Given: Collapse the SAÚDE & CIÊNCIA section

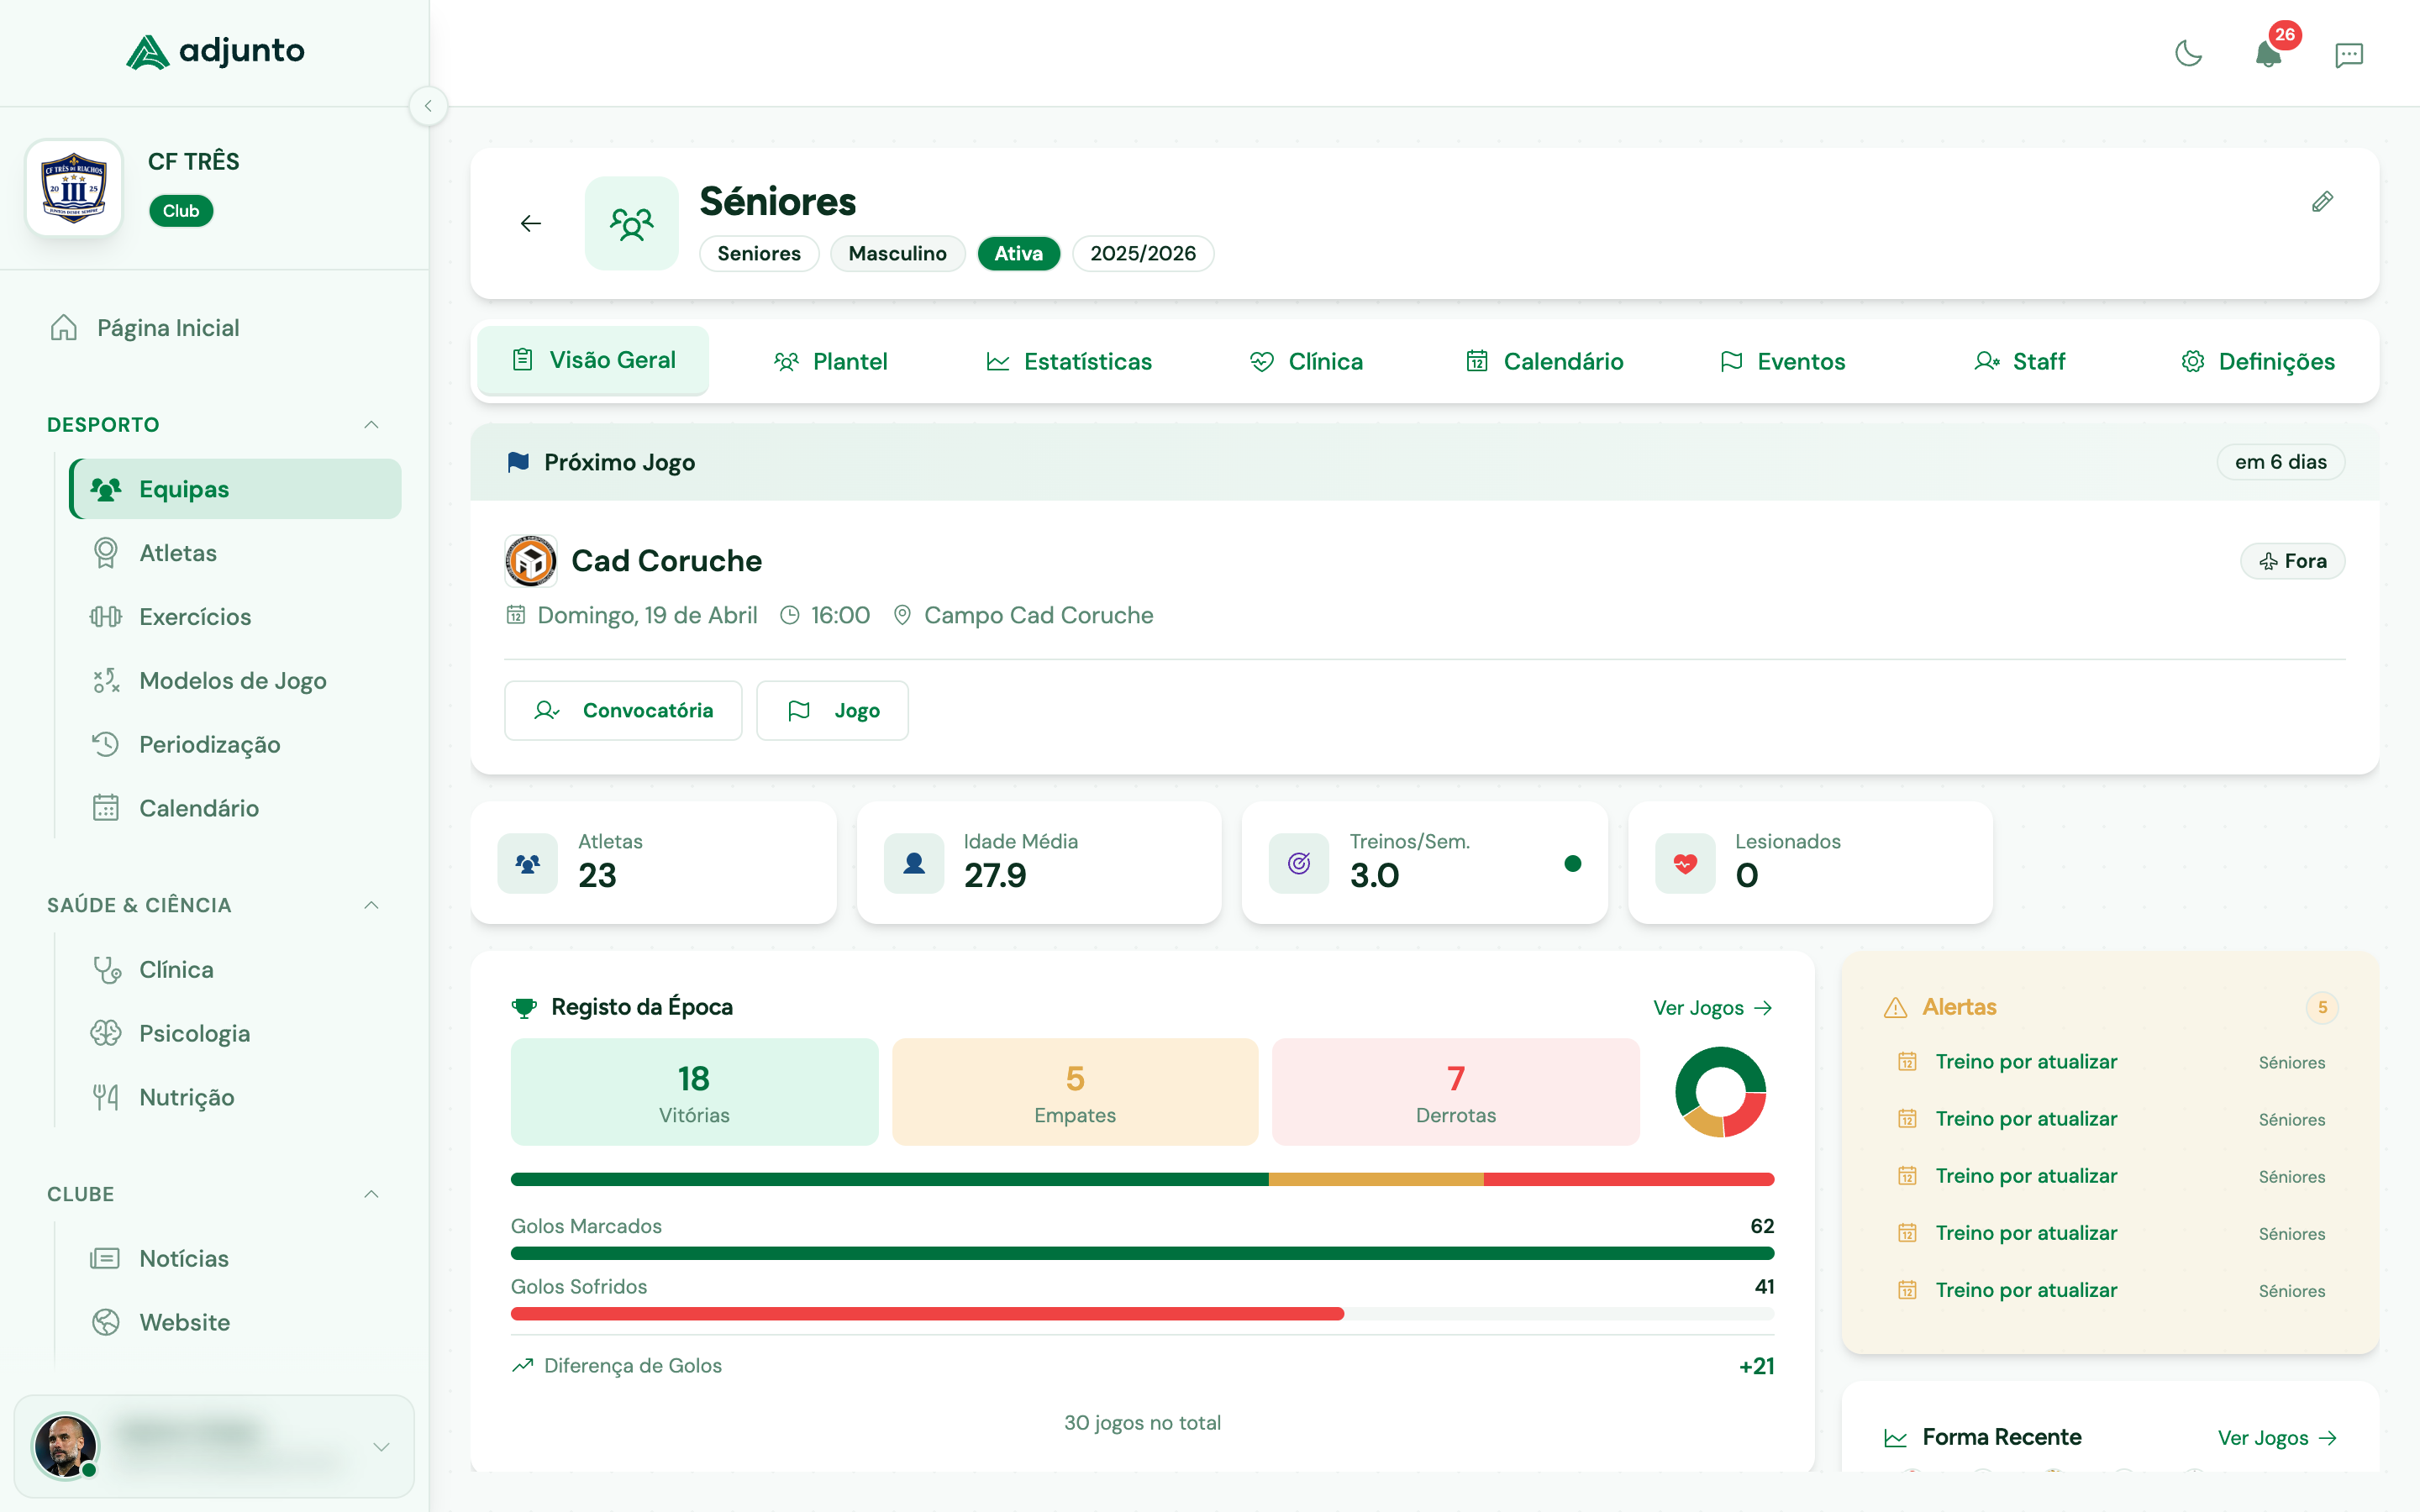Looking at the screenshot, I should [371, 905].
